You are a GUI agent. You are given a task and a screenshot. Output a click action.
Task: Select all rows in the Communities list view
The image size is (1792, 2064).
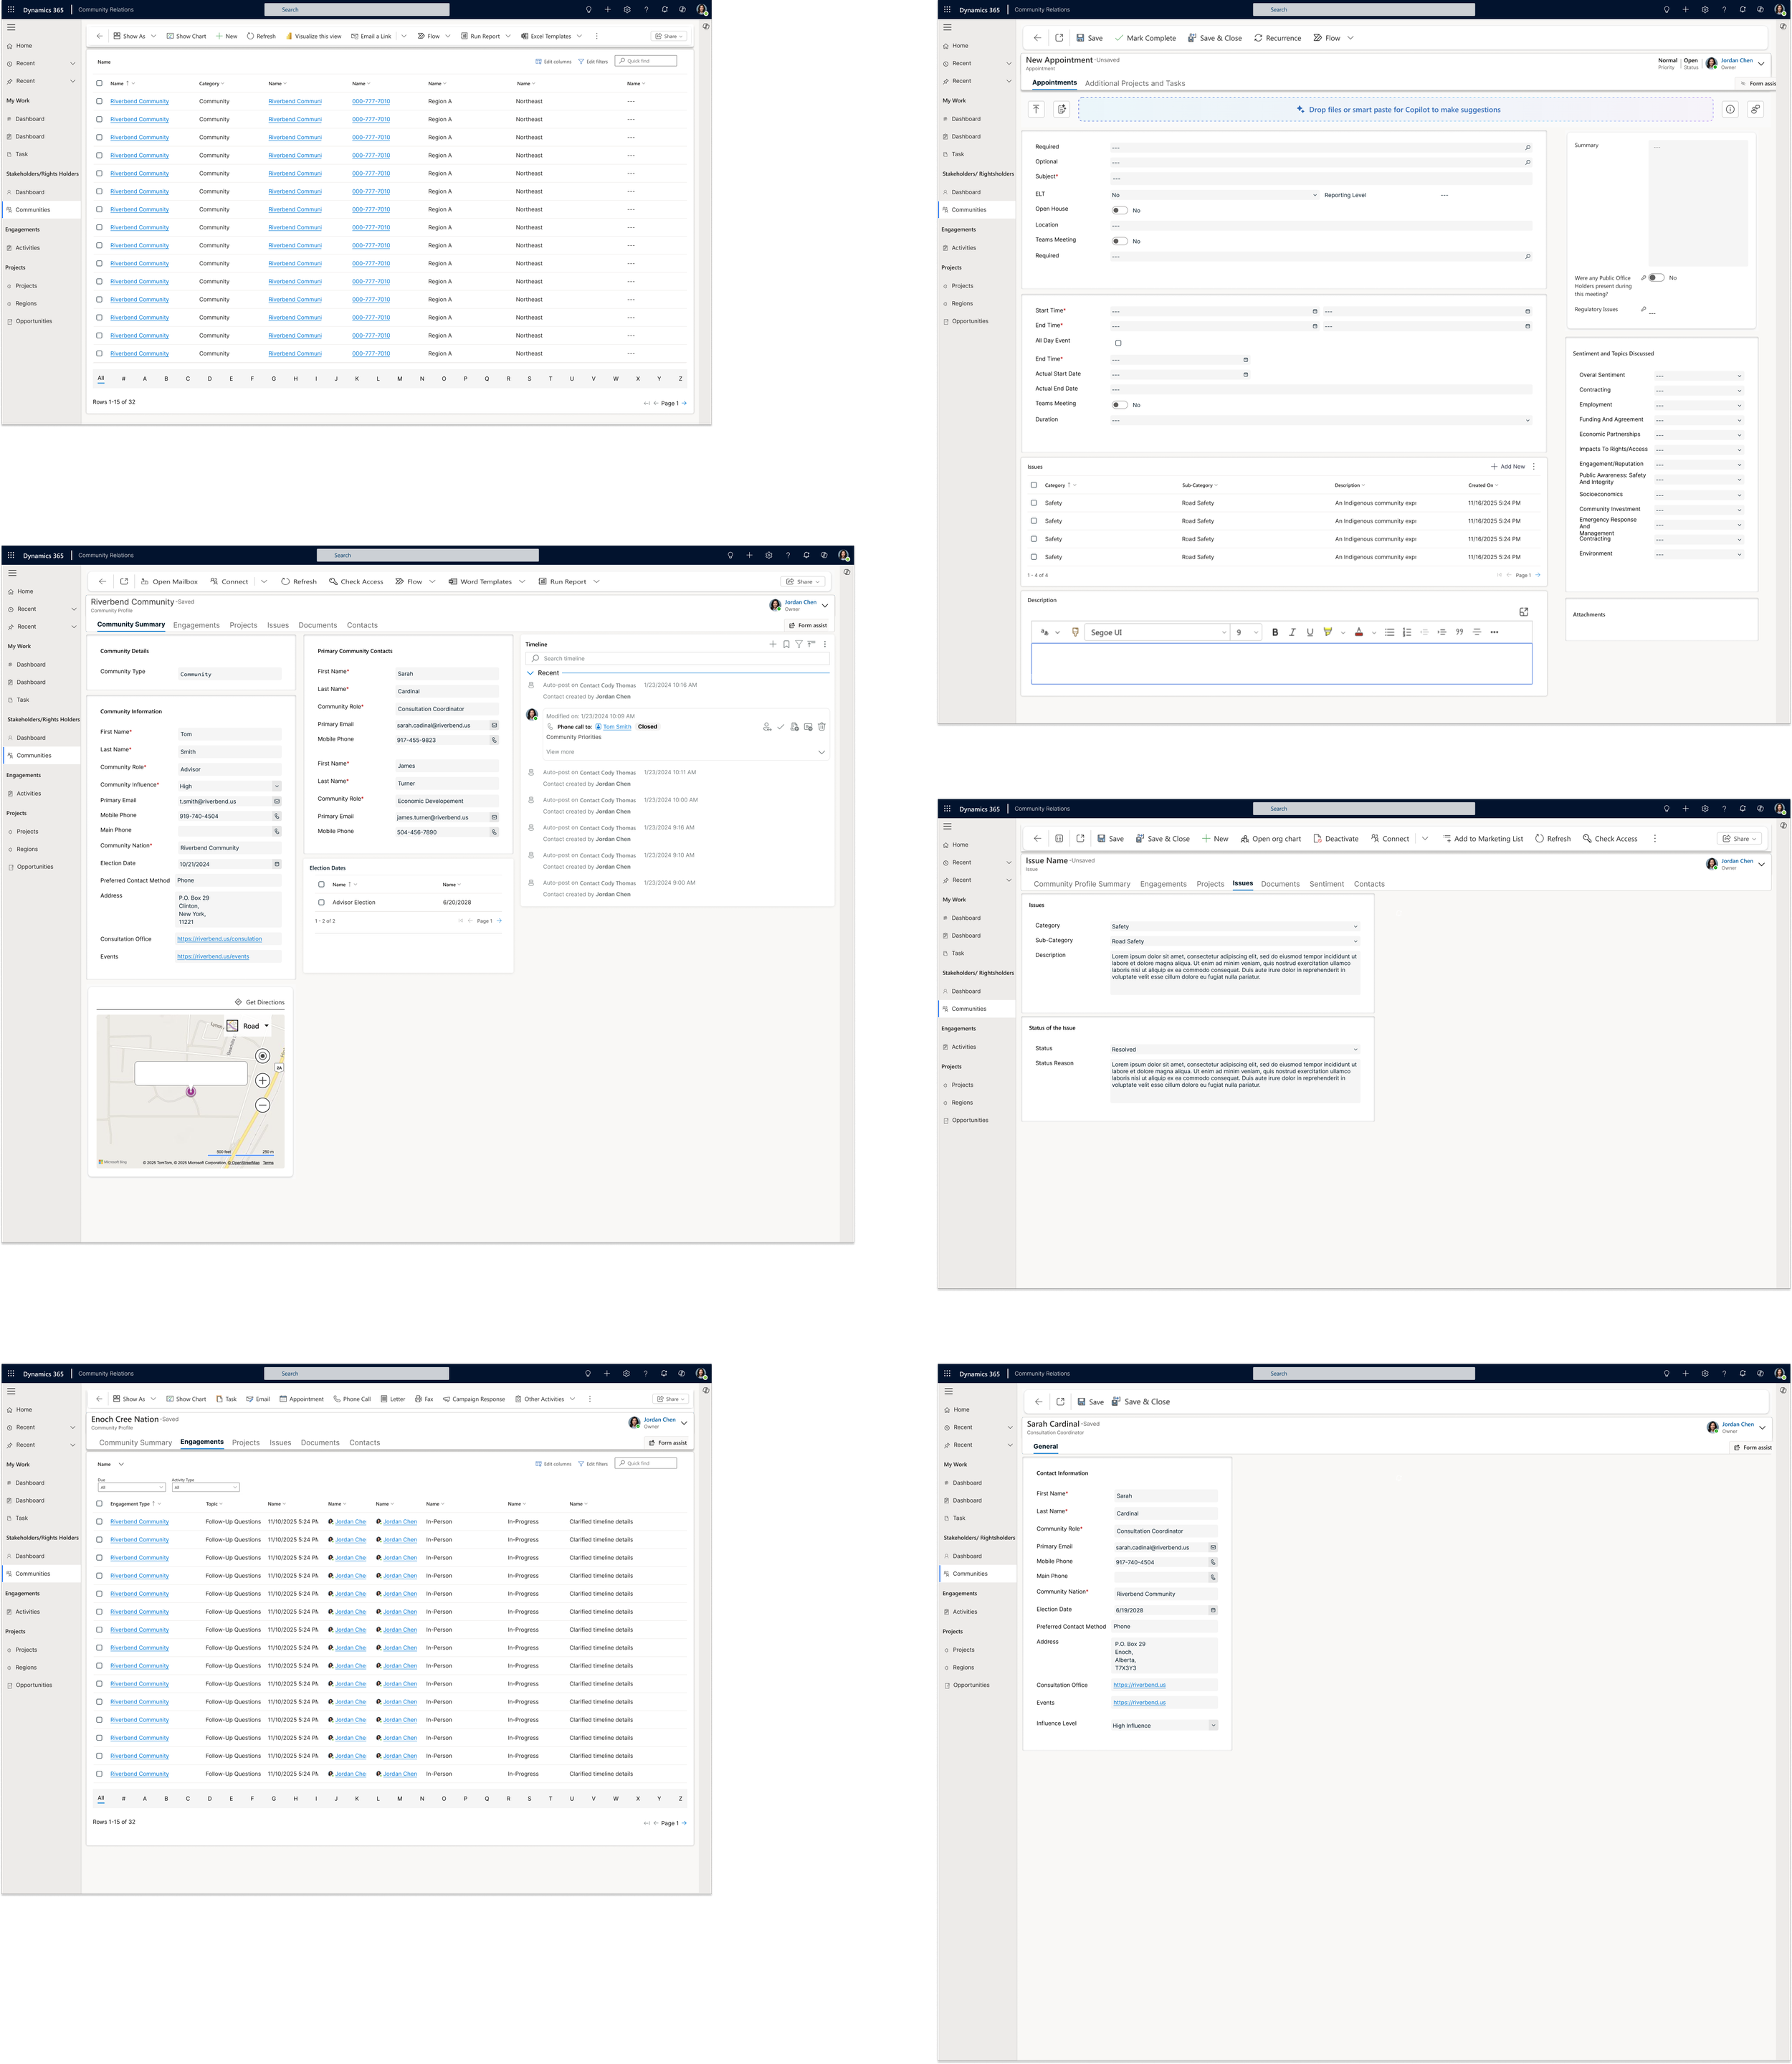pyautogui.click(x=99, y=84)
